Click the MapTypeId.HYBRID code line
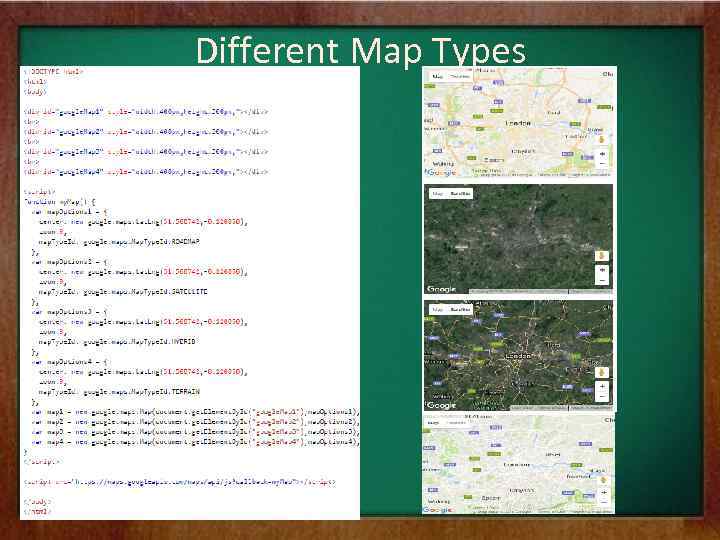Image resolution: width=720 pixels, height=540 pixels. pos(117,342)
